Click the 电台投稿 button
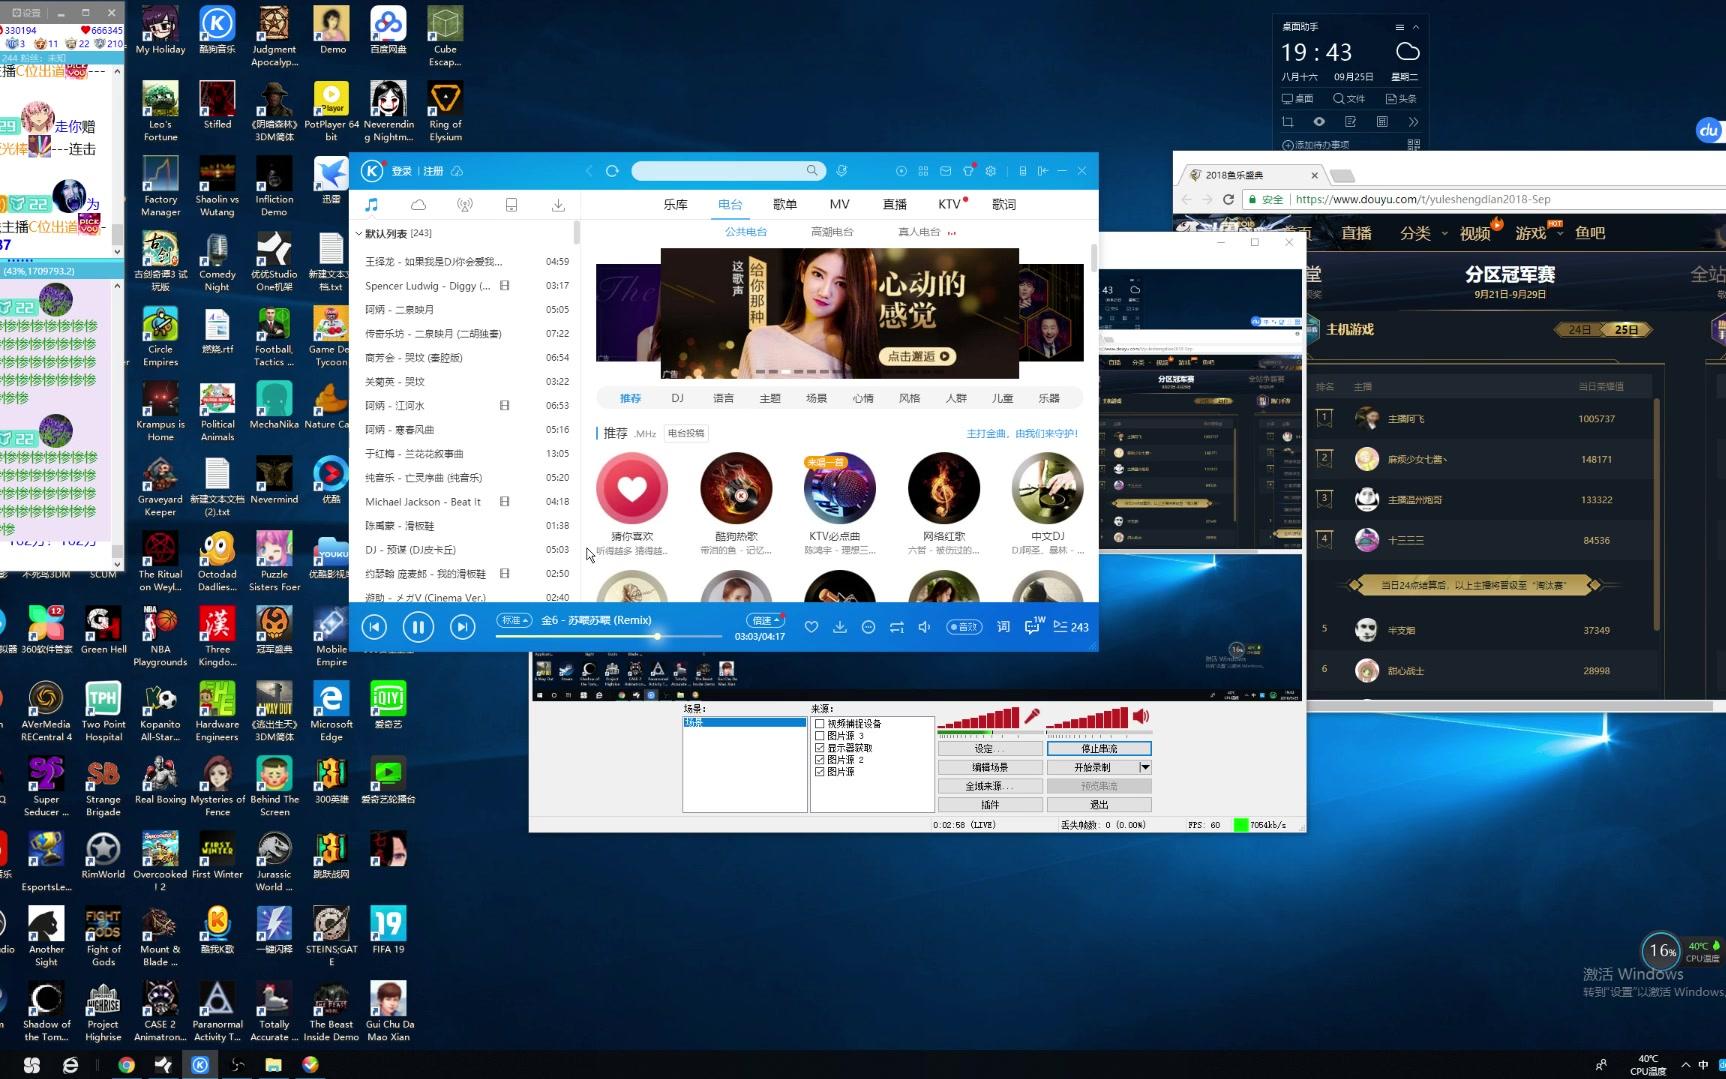 click(686, 433)
